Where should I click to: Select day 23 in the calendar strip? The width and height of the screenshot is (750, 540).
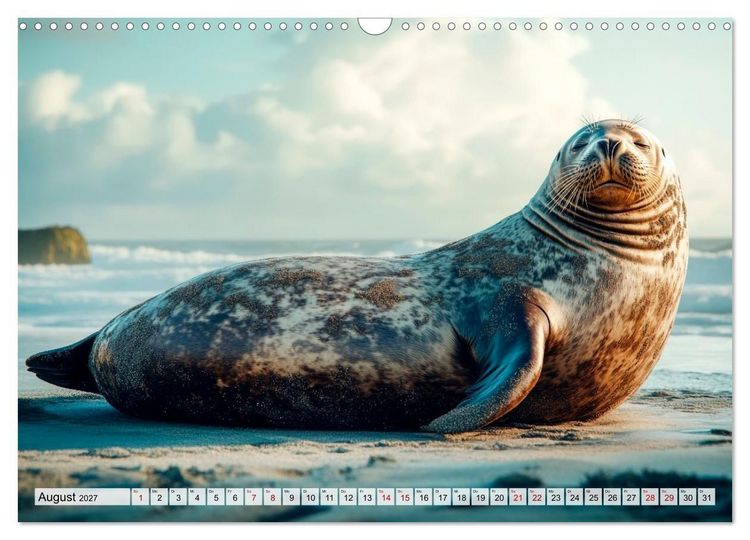[x=556, y=497]
